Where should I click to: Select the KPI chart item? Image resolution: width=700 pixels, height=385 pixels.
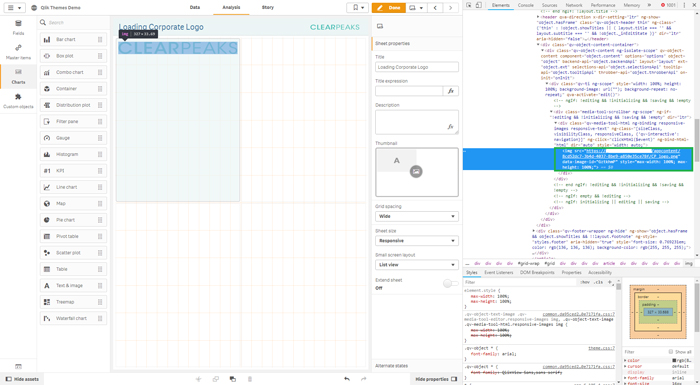tap(73, 171)
